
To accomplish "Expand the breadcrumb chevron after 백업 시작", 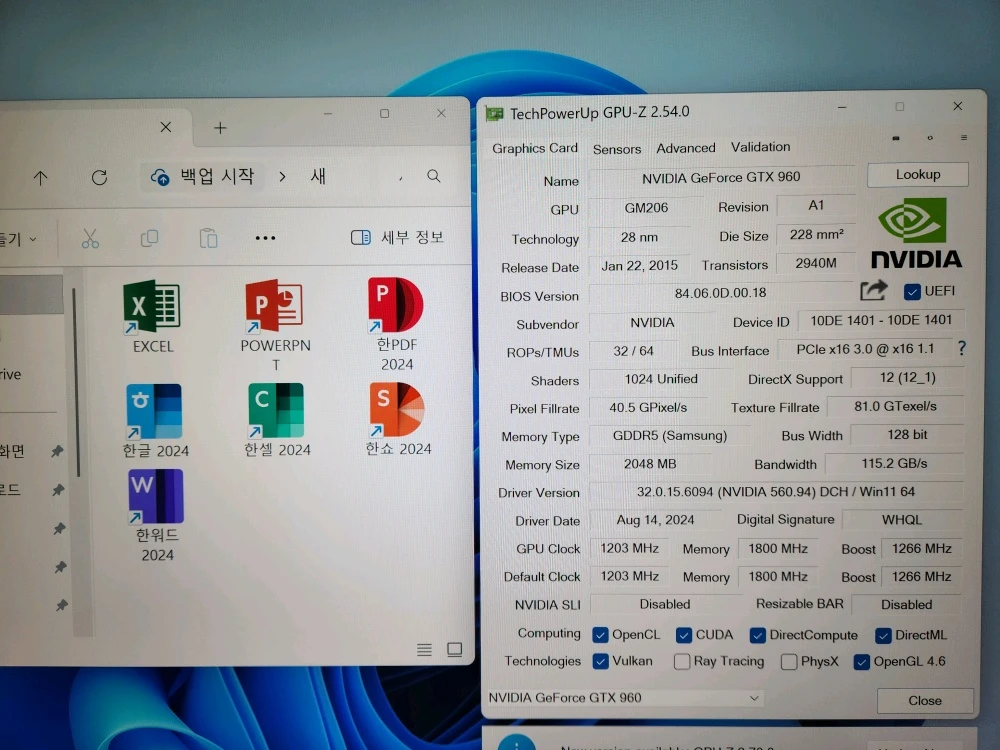I will coord(283,176).
